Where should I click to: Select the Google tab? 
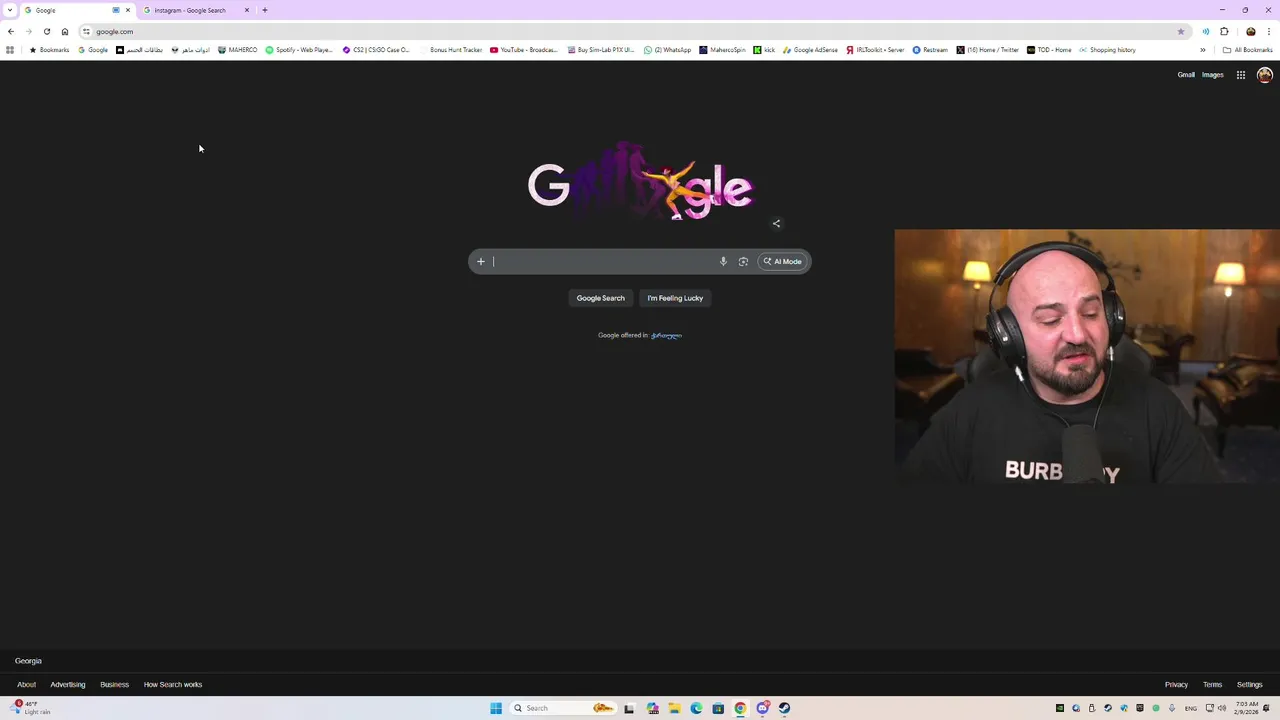tap(70, 10)
